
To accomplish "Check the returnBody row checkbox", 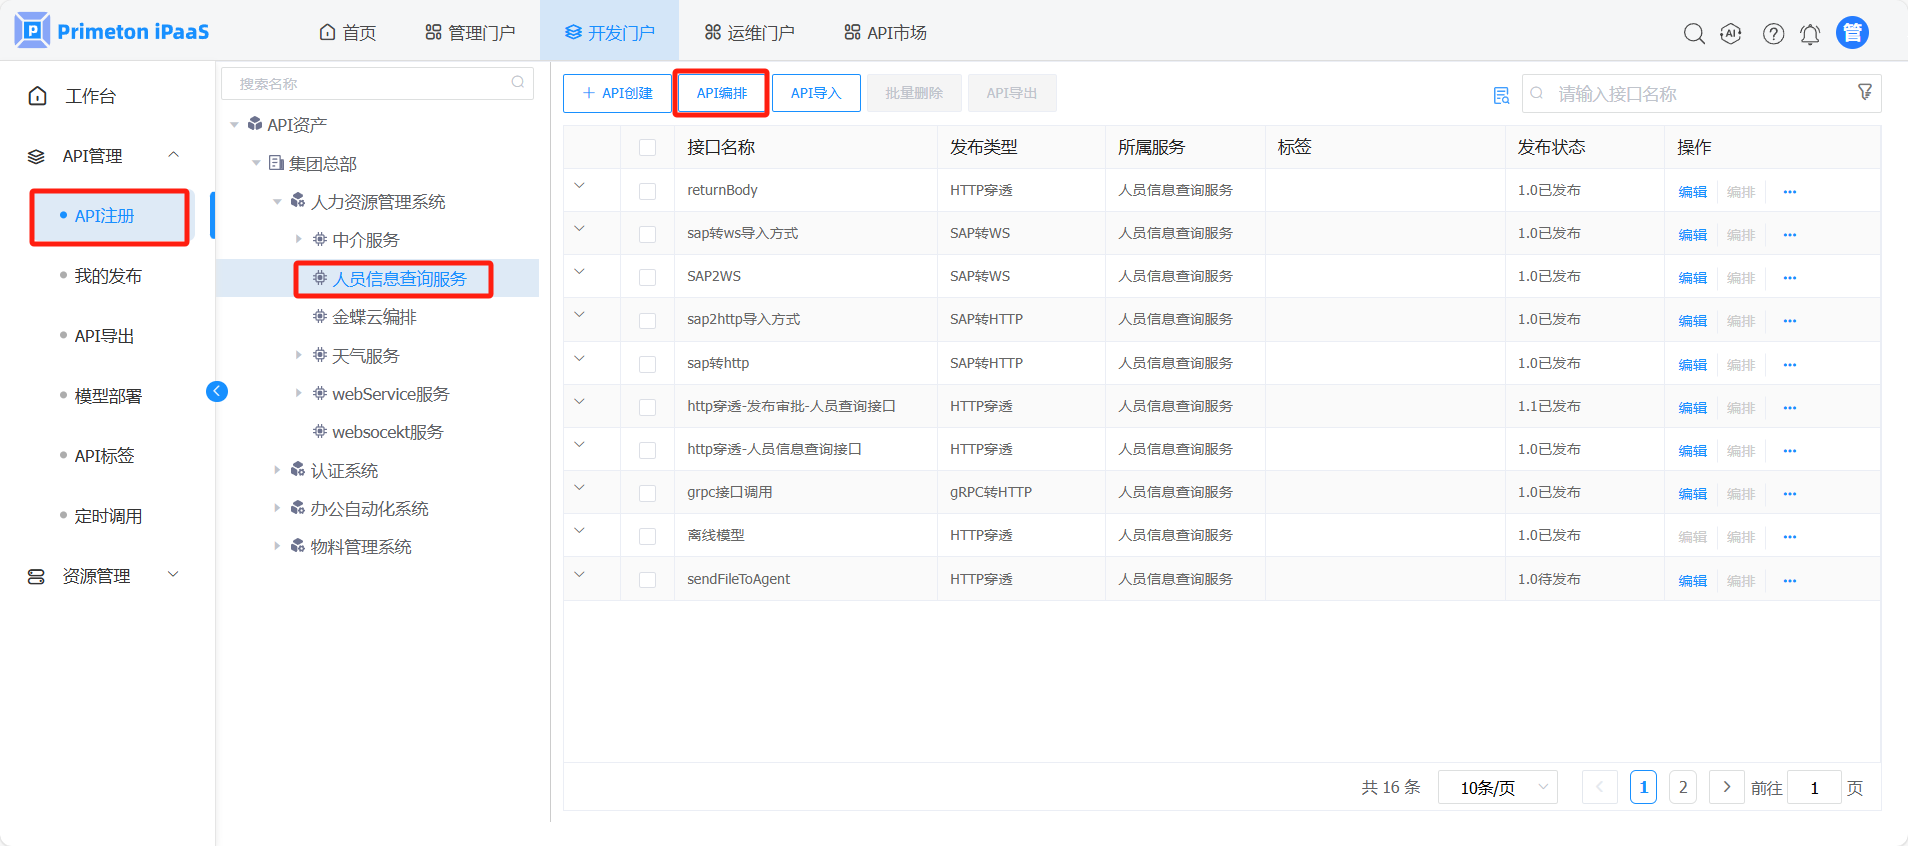I will [648, 191].
